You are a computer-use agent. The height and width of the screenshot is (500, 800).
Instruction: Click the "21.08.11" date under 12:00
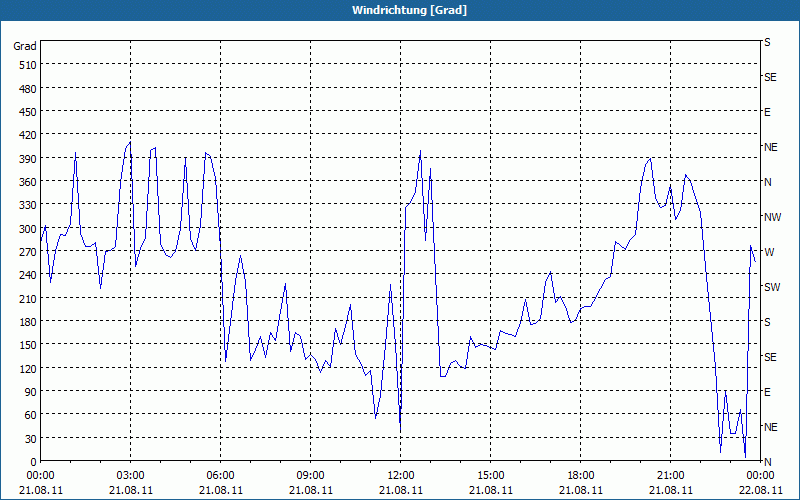[401, 490]
